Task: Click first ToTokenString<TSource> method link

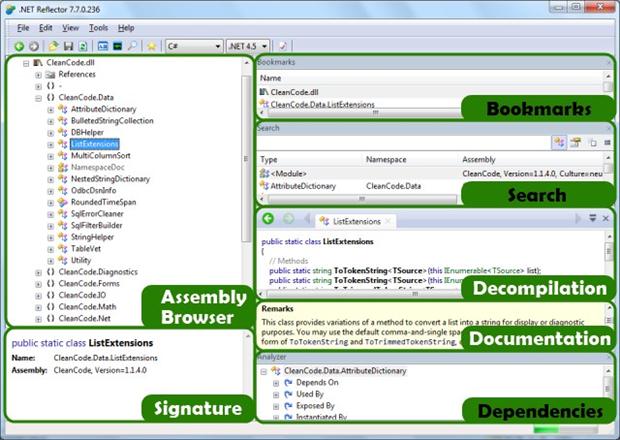Action: pyautogui.click(x=380, y=271)
